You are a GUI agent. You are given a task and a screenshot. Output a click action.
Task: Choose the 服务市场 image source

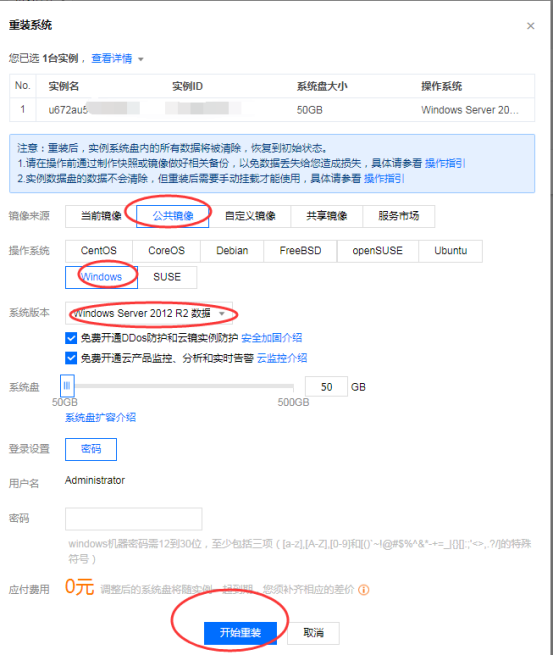399,216
